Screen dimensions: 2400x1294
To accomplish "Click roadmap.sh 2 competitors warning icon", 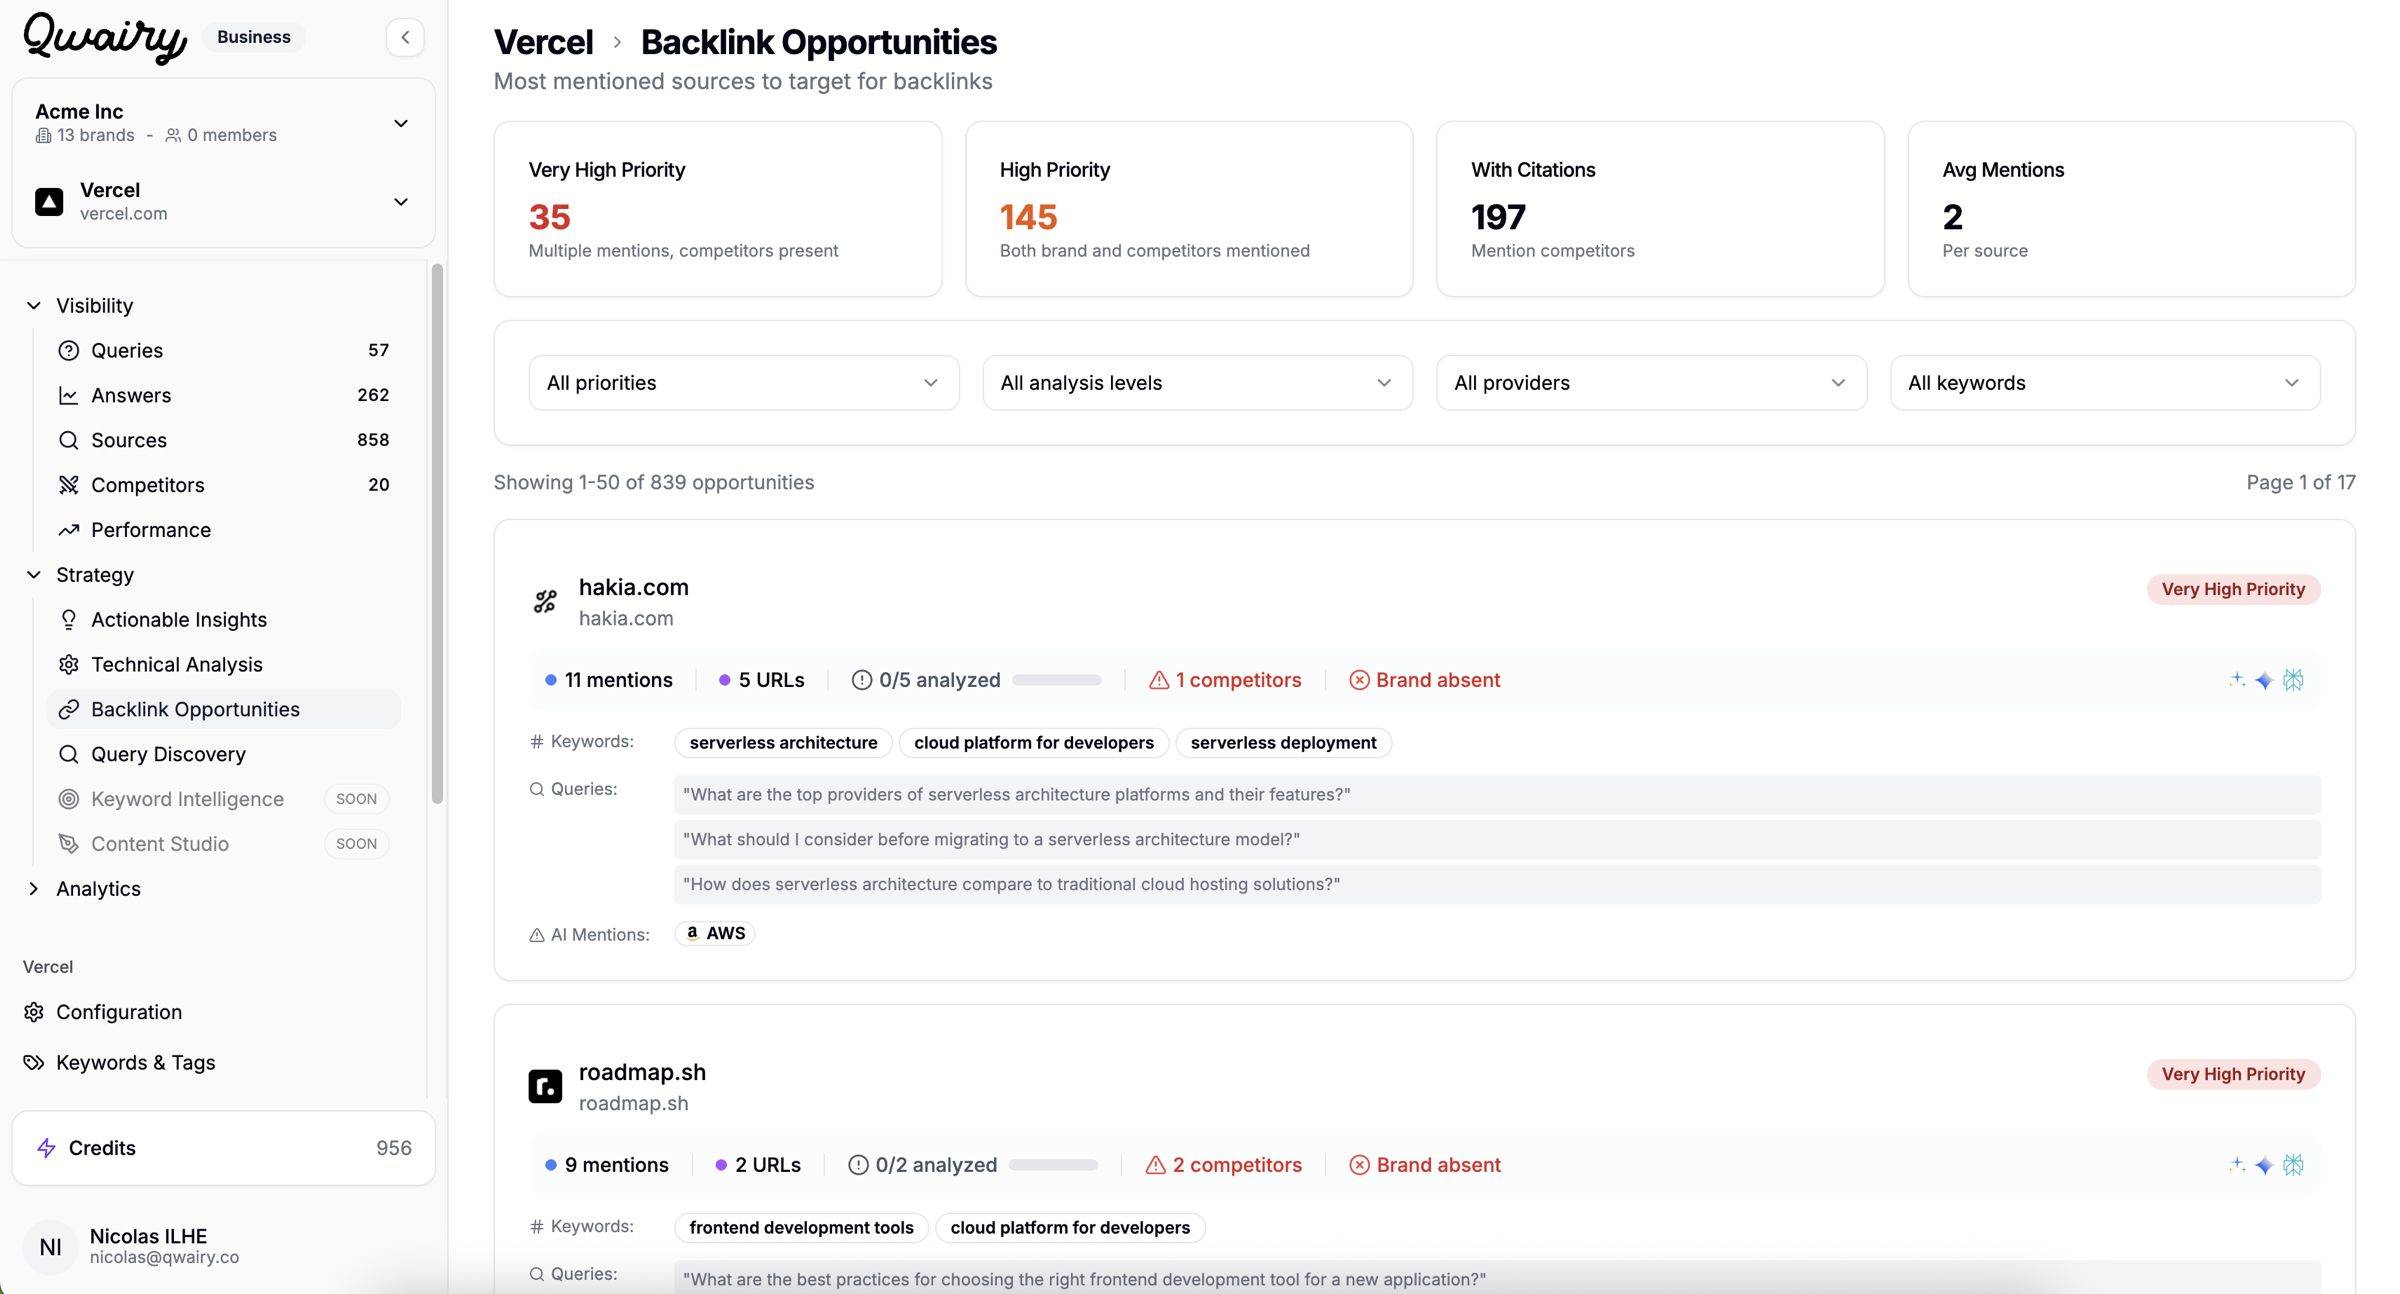I will tap(1155, 1166).
